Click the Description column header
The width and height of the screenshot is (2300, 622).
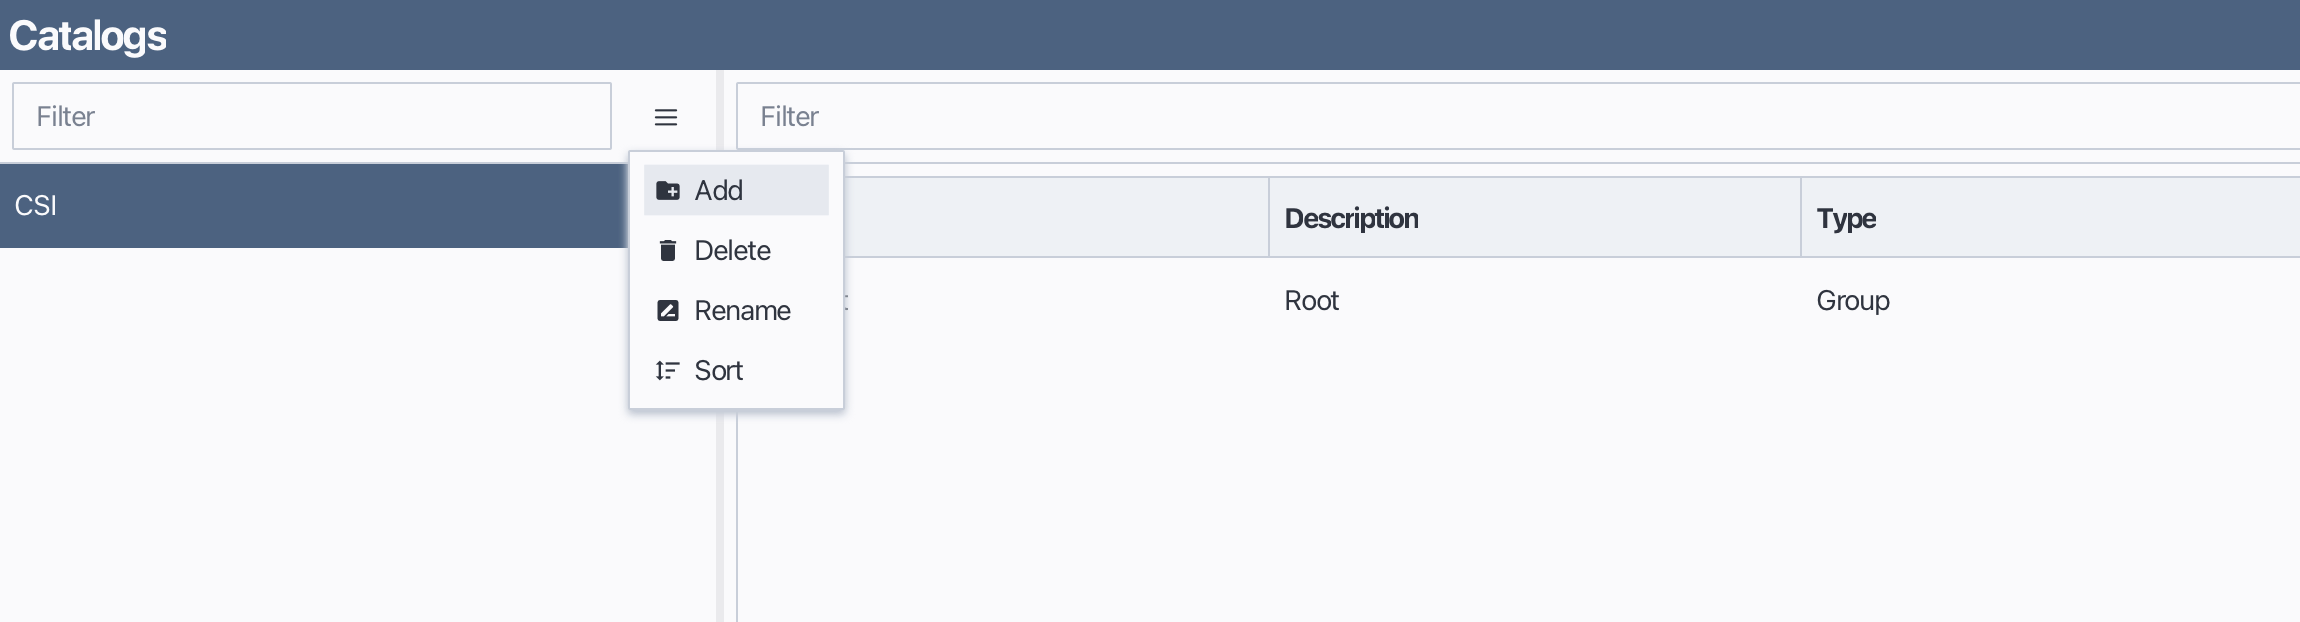click(1351, 219)
